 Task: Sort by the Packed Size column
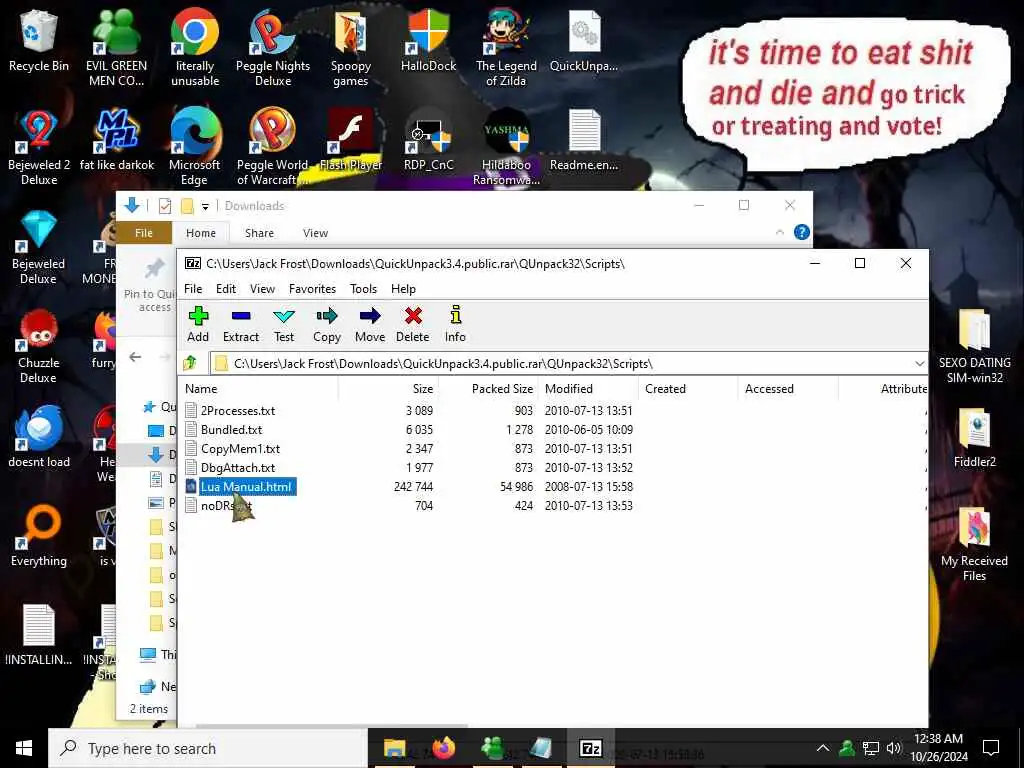(488, 389)
